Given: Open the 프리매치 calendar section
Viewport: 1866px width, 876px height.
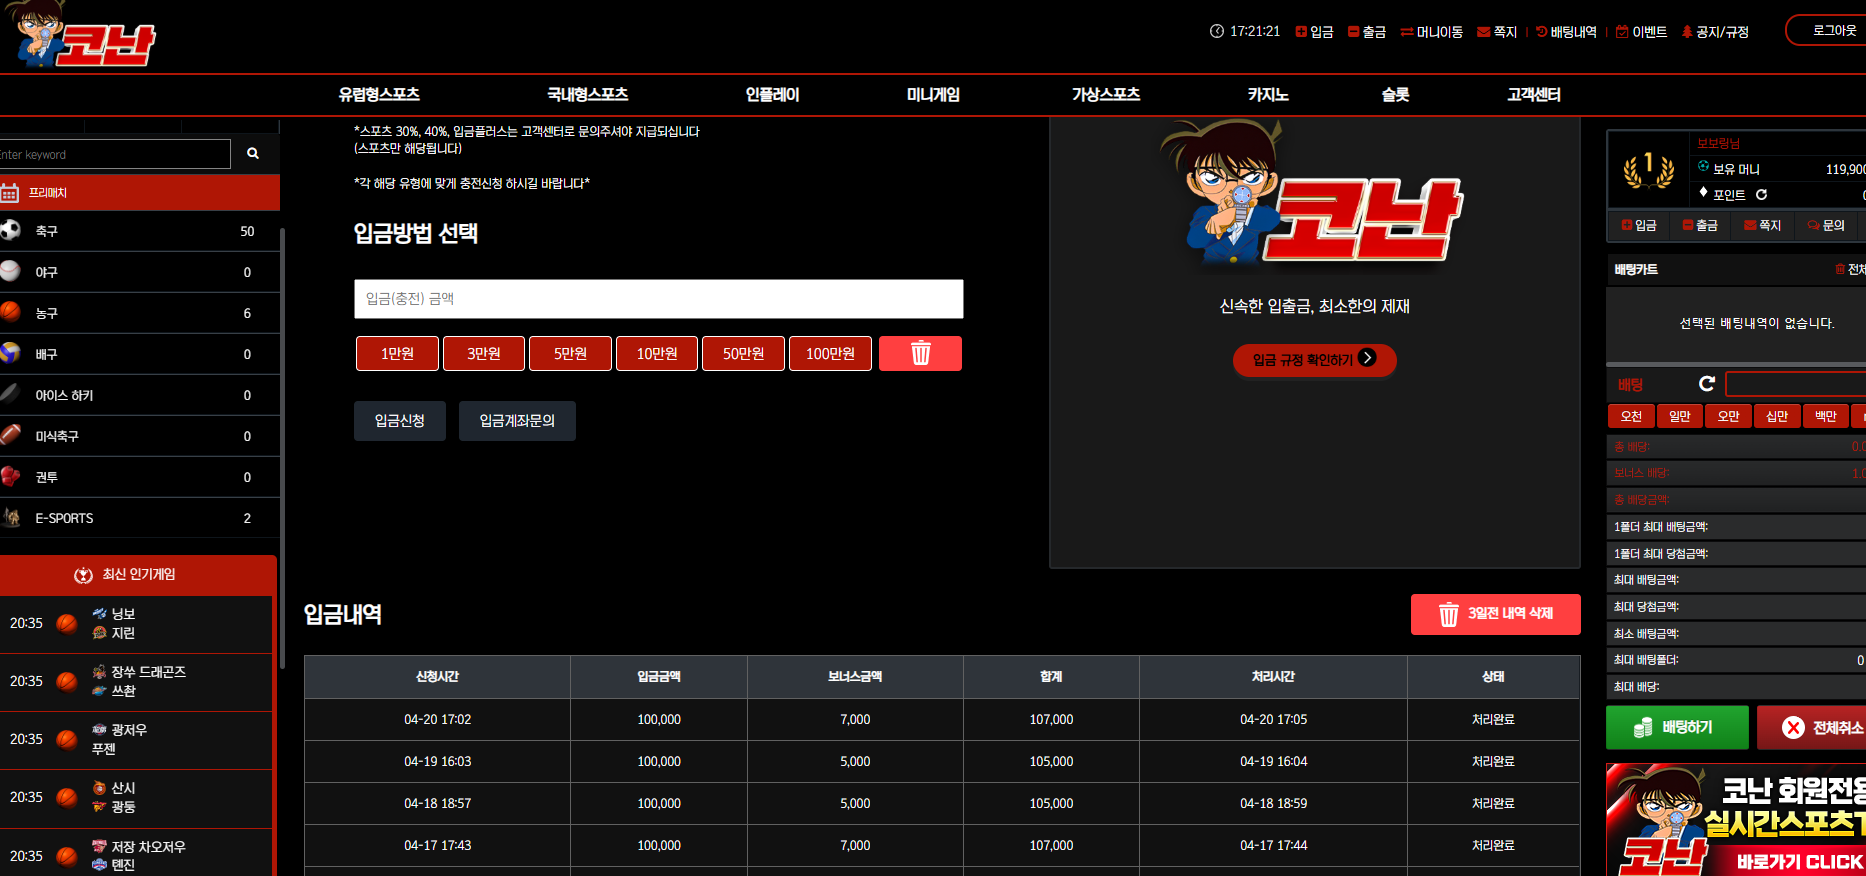Looking at the screenshot, I should coord(140,193).
